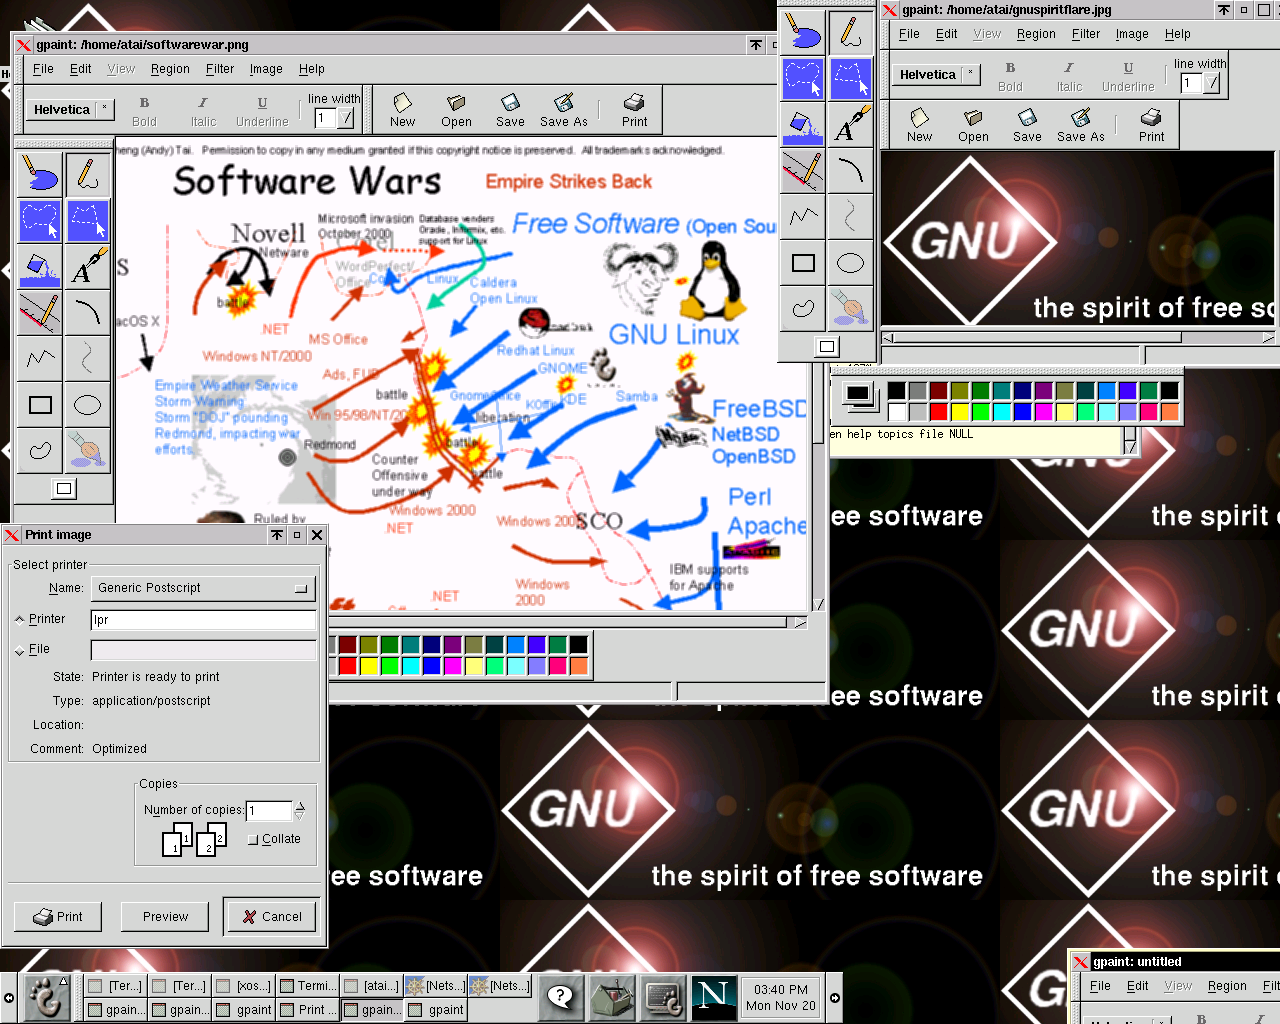The height and width of the screenshot is (1024, 1280).
Task: Pick yellow swatch in softwarewar color palette
Action: tap(368, 665)
